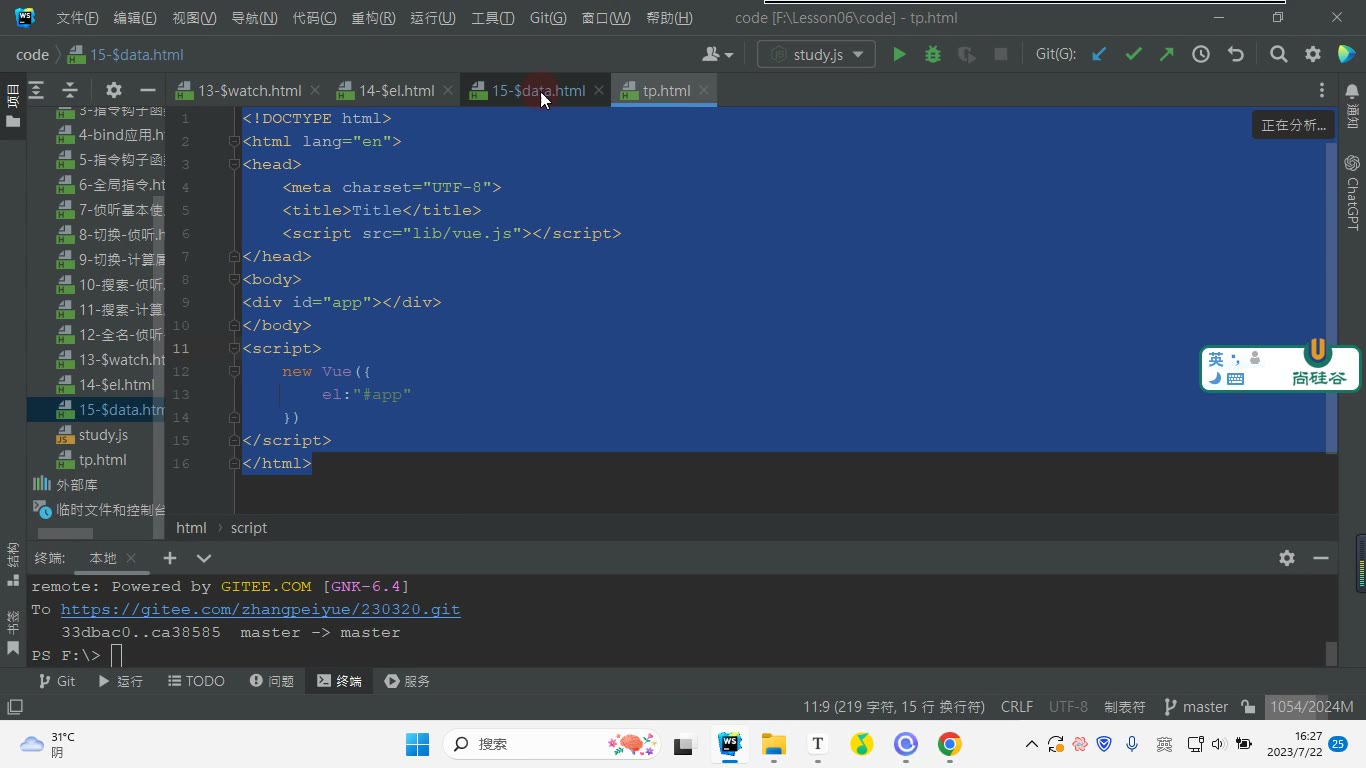1366x768 pixels.
Task: Expand all items in project panel
Action: coord(36,90)
